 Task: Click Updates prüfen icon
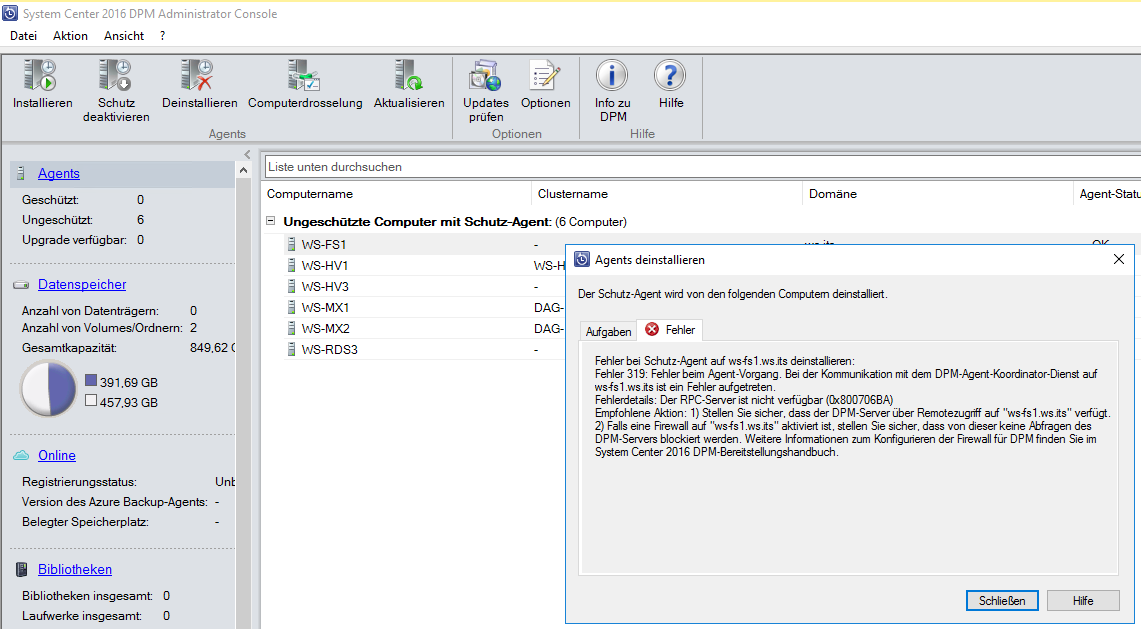click(x=485, y=76)
